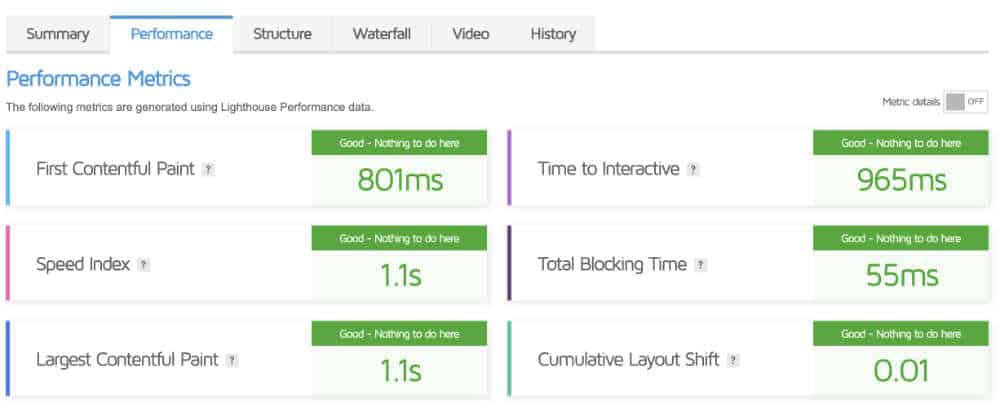Click help icon beside Cumulative Layout Shift
The width and height of the screenshot is (1000, 407).
[733, 360]
